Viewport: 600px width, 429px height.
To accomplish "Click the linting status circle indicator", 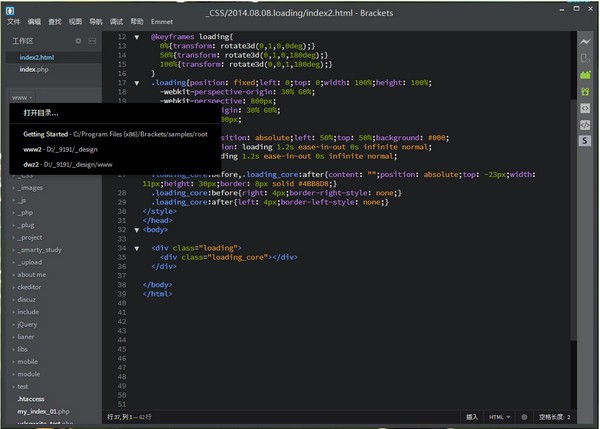I will pyautogui.click(x=523, y=415).
